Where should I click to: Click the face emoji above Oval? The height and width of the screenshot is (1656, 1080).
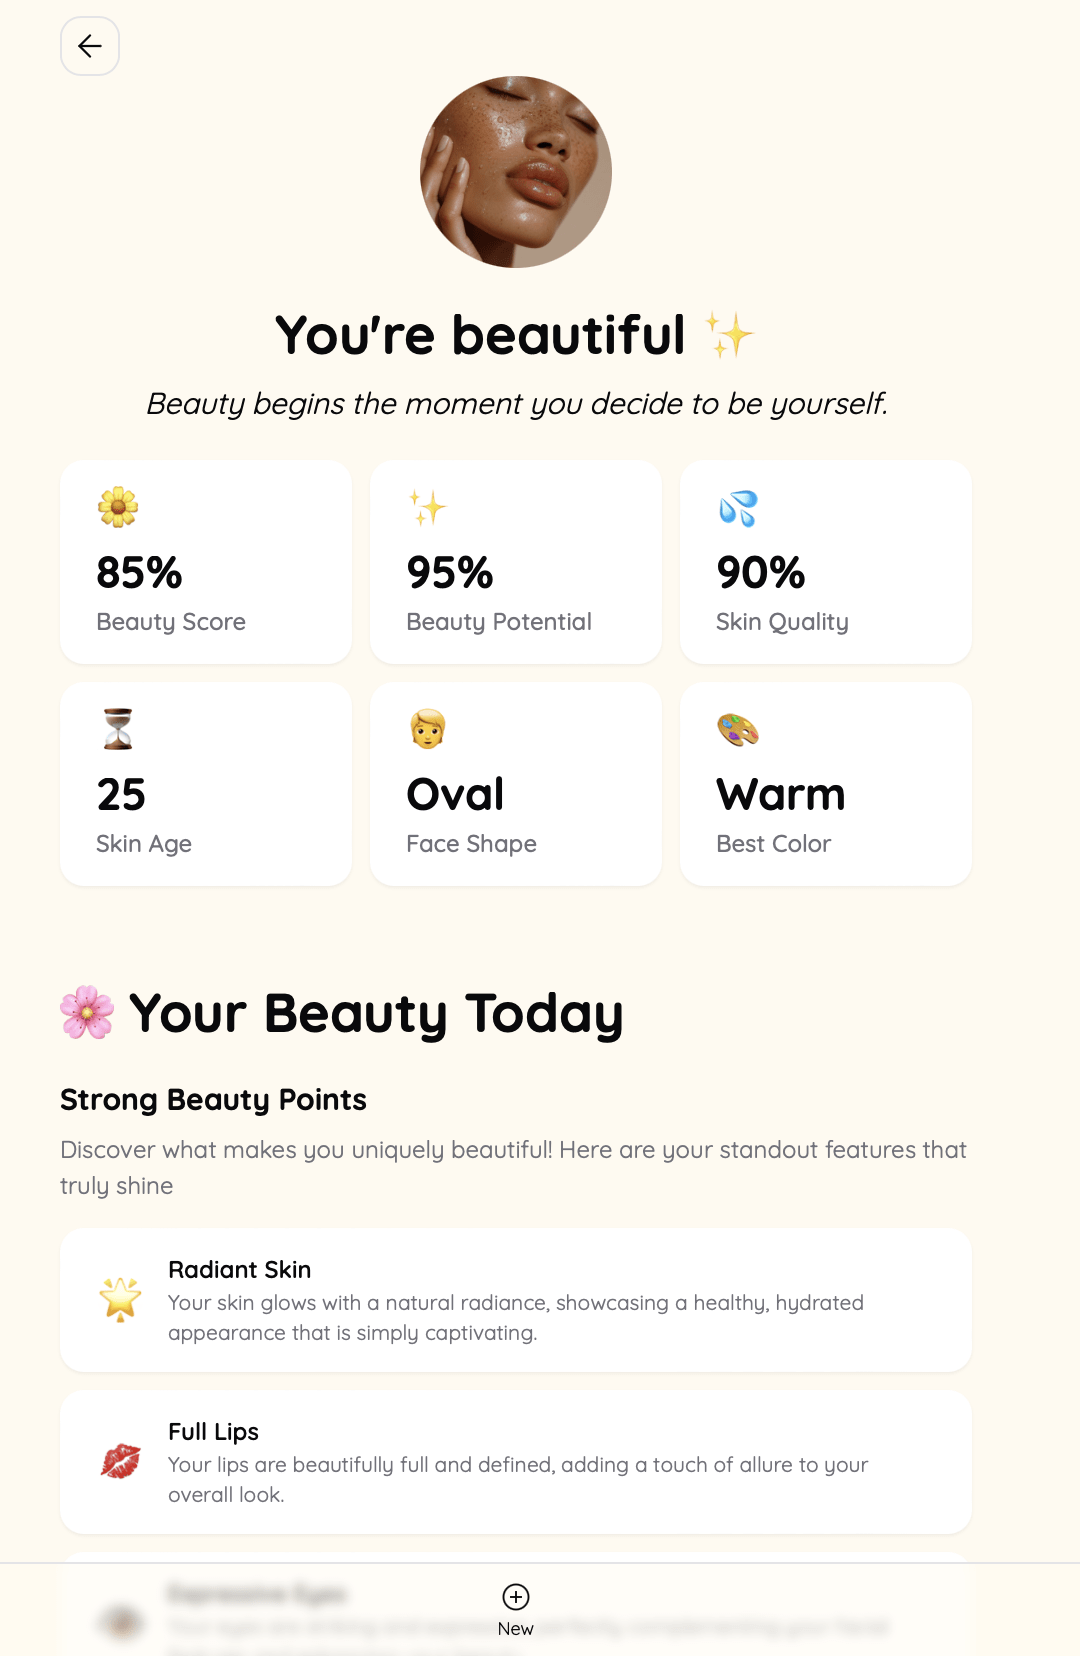click(x=428, y=729)
